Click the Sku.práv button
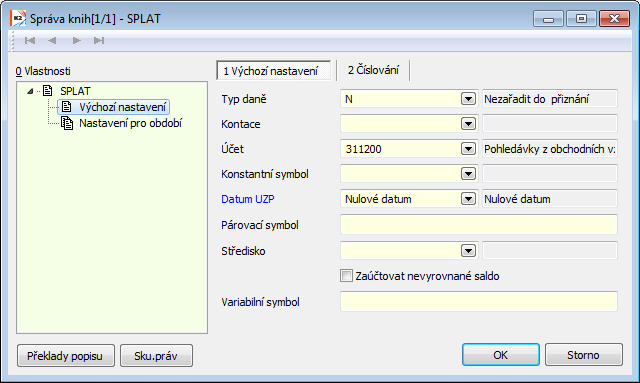Image resolution: width=640 pixels, height=383 pixels. click(x=156, y=356)
